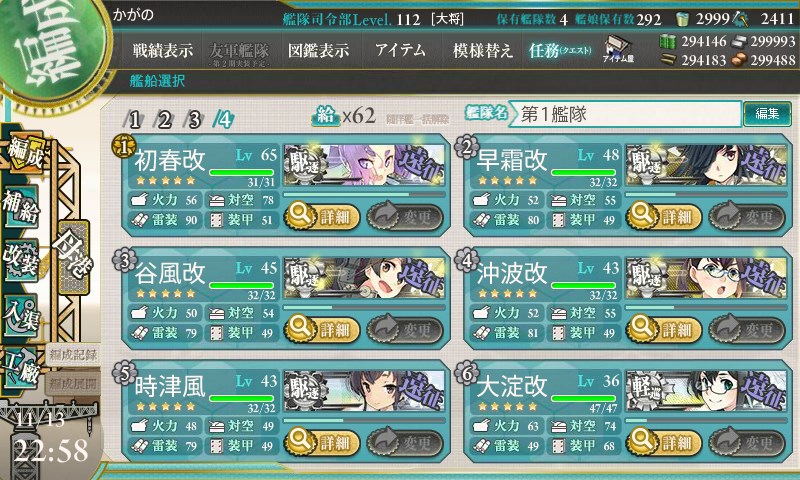Open the 入渠 docking sidebar icon
This screenshot has height=480, width=800.
tap(21, 315)
